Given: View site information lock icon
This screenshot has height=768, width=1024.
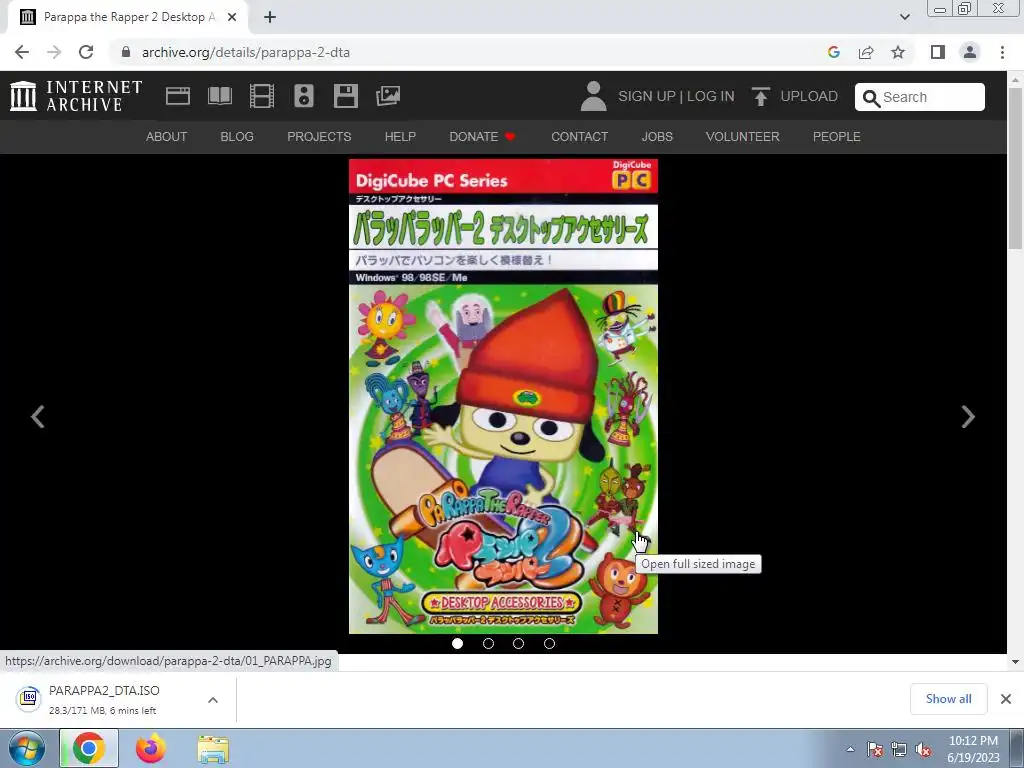Looking at the screenshot, I should 125,52.
